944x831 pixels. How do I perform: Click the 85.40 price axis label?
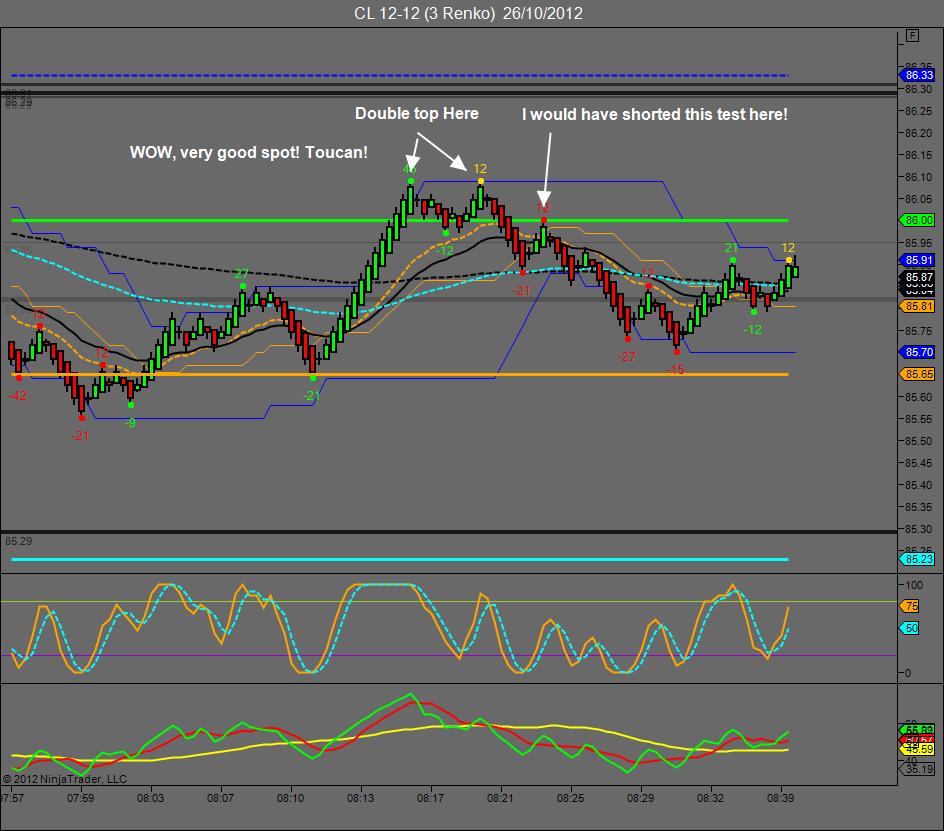[x=918, y=485]
